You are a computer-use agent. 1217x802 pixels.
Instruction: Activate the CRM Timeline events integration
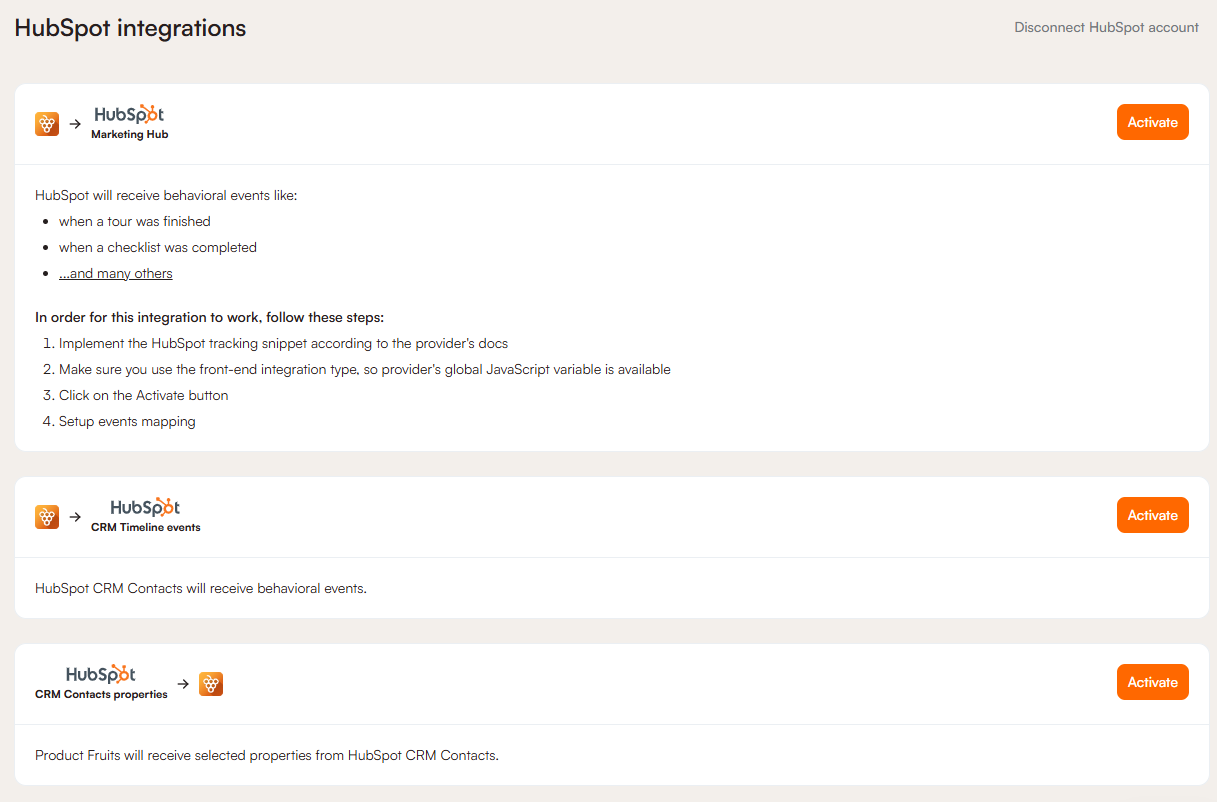(1152, 515)
